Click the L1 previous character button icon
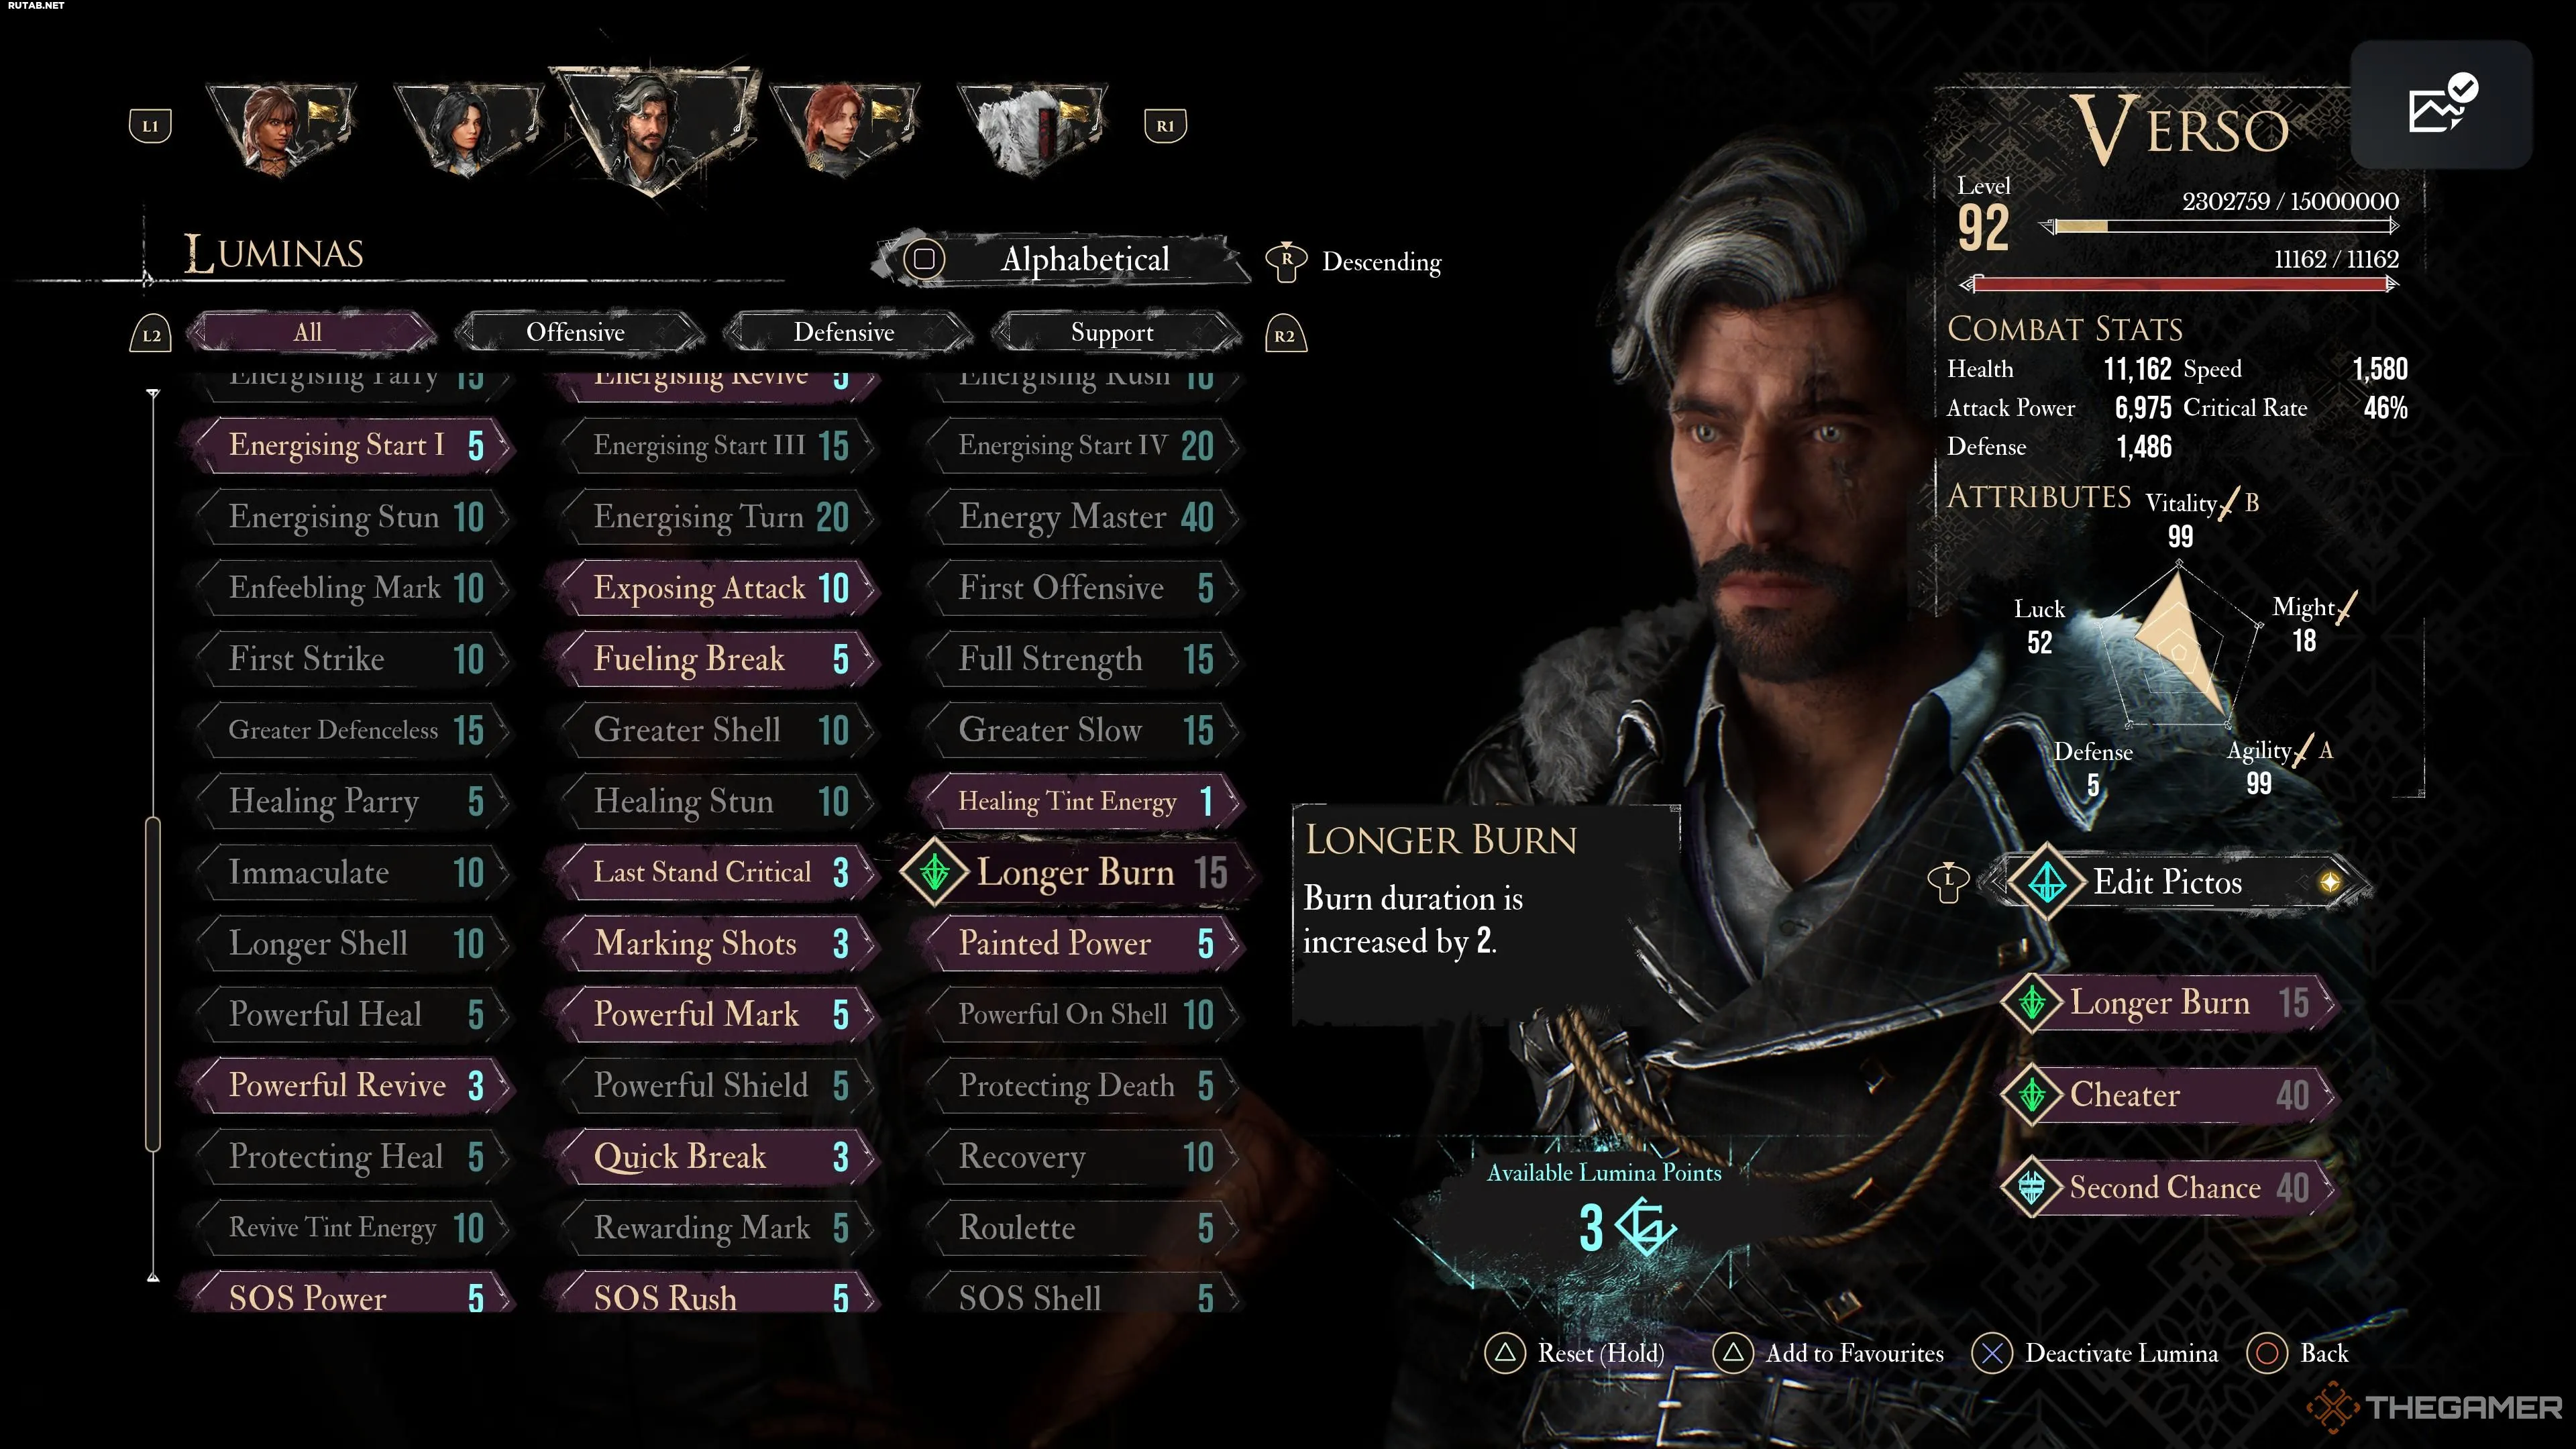 (150, 126)
